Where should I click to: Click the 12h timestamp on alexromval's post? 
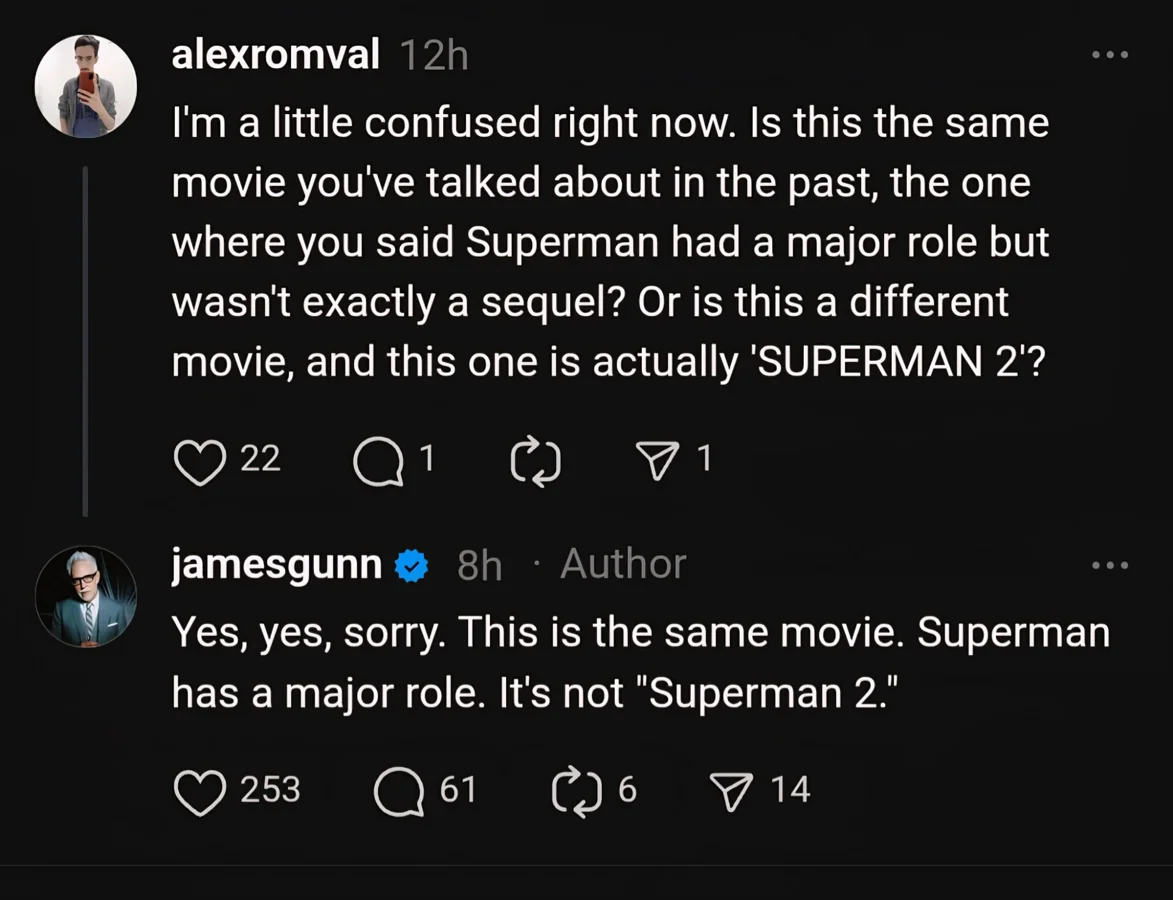433,56
